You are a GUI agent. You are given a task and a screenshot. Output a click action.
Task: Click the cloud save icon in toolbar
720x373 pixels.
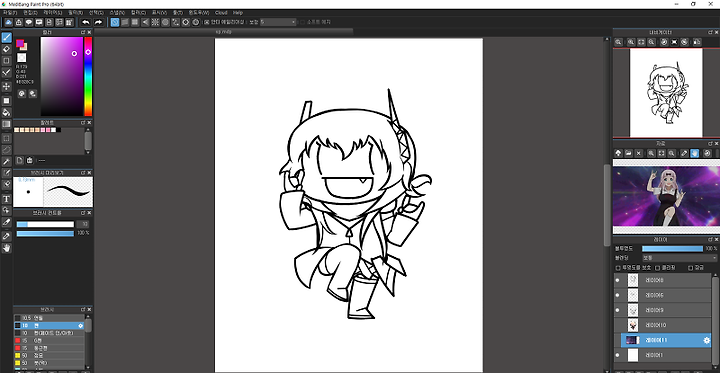tap(8, 22)
